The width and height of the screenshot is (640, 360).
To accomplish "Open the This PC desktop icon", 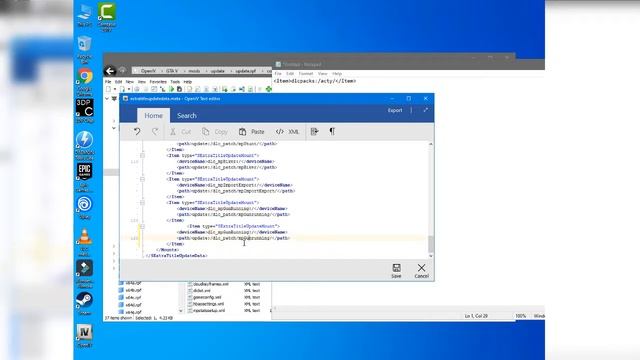I will 84,16.
